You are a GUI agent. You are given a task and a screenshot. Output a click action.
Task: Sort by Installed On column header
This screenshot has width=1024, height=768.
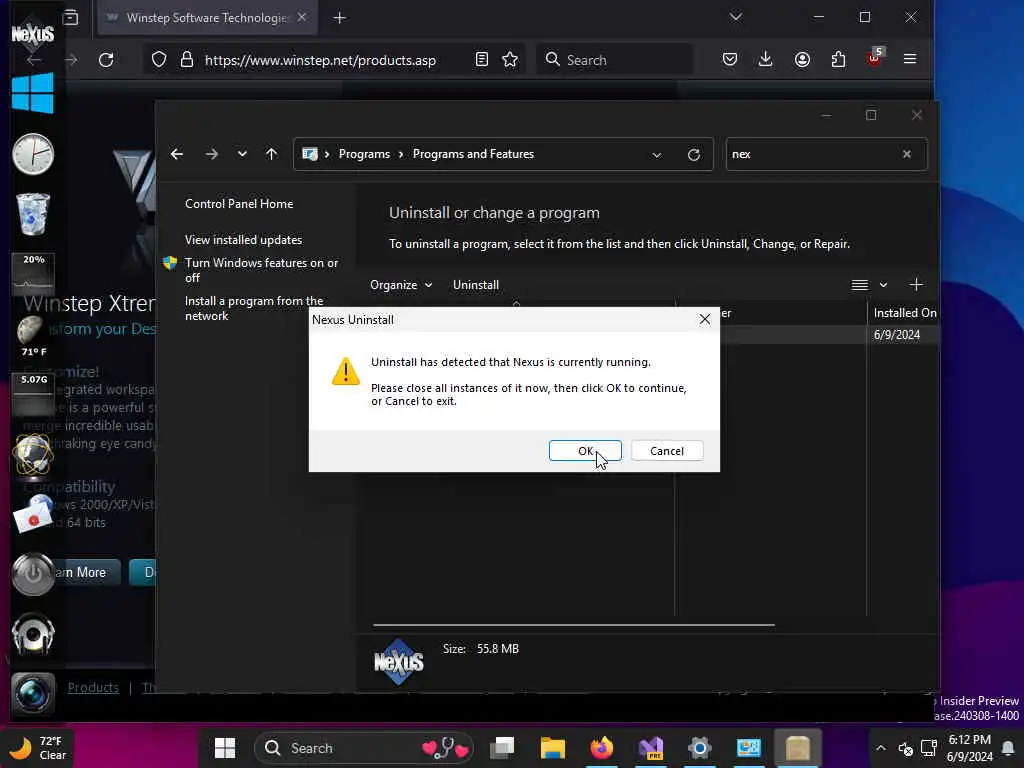[x=904, y=313]
